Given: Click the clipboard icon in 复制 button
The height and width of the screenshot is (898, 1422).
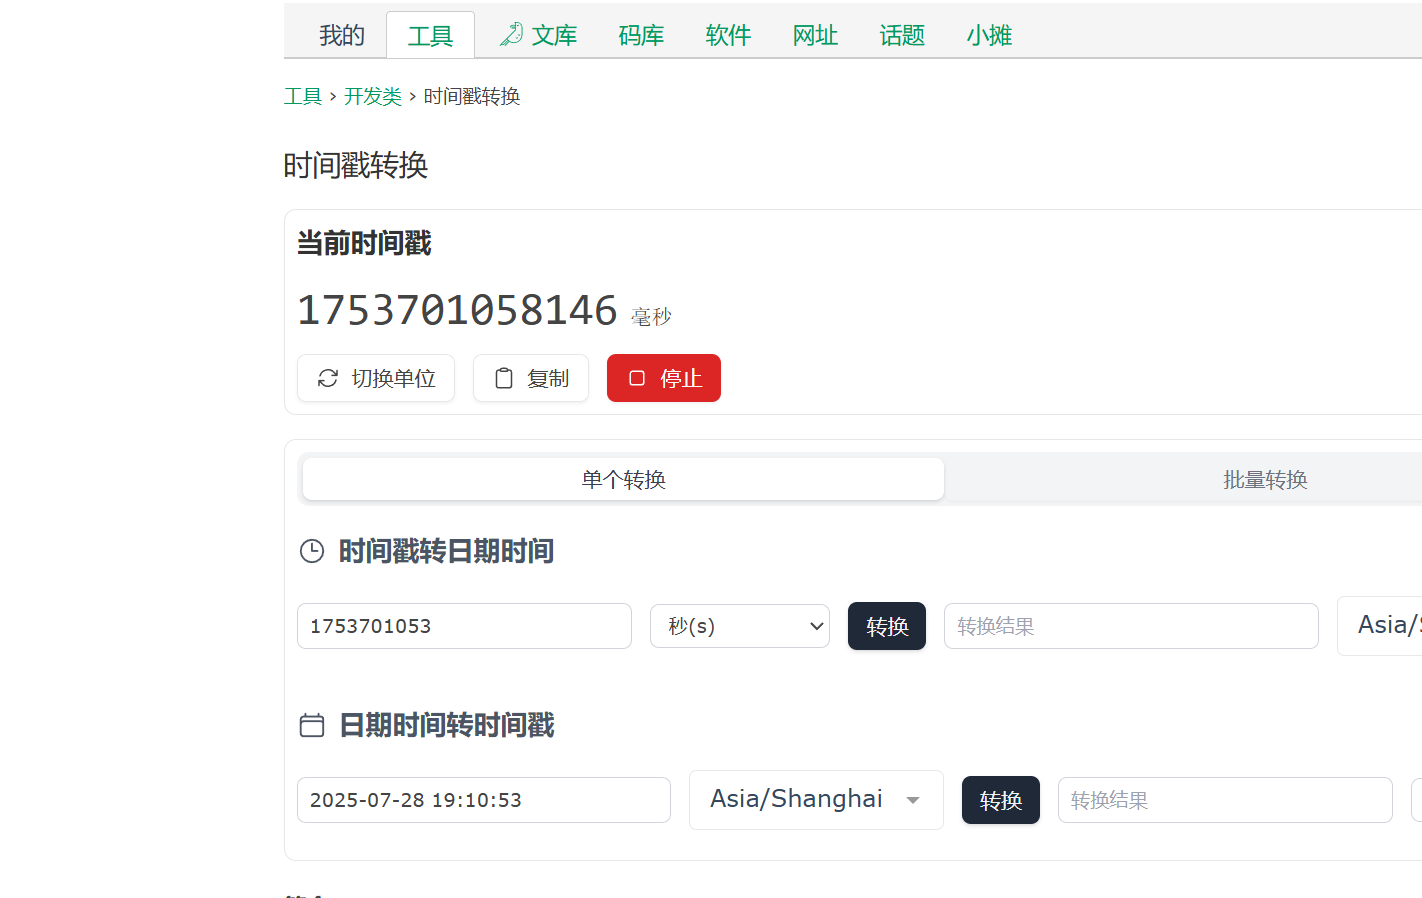Looking at the screenshot, I should pyautogui.click(x=504, y=378).
